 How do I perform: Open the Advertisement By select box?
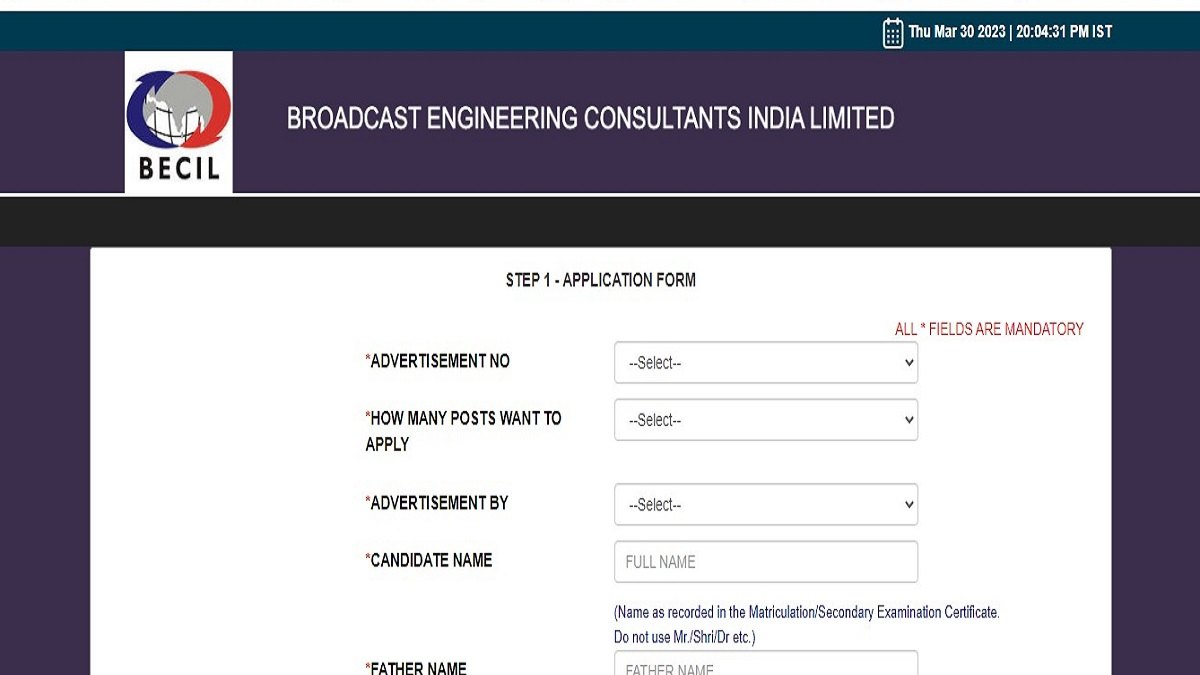(x=766, y=505)
